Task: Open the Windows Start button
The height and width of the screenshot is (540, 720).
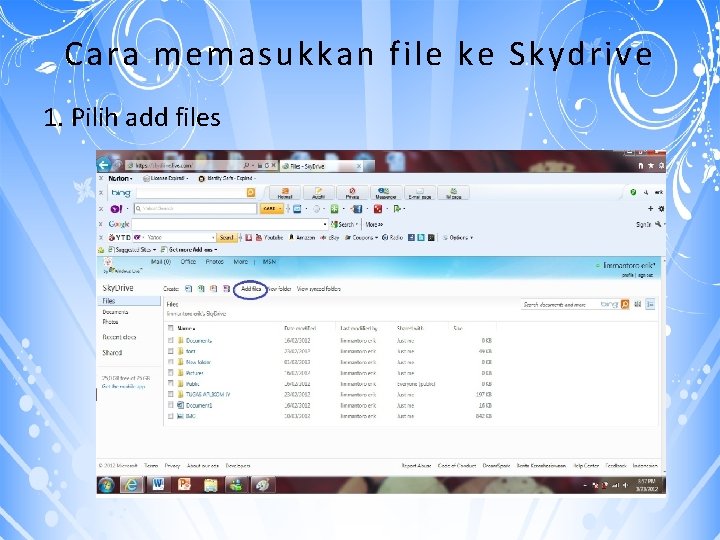Action: pyautogui.click(x=107, y=485)
